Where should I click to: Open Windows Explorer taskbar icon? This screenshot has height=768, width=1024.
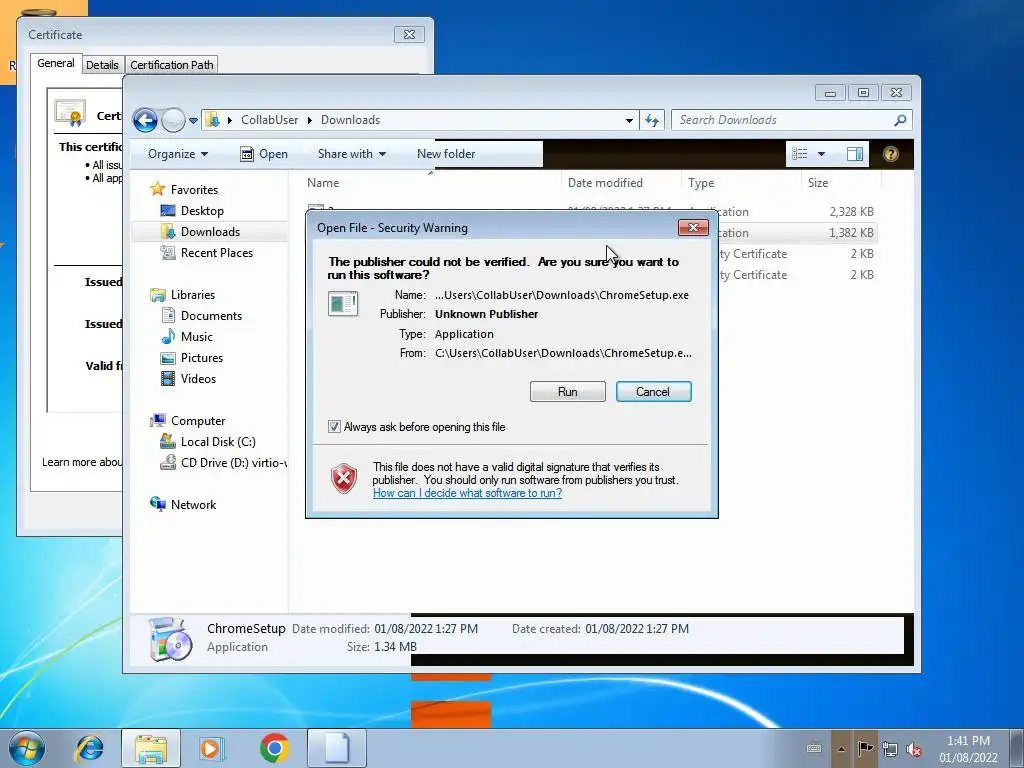pyautogui.click(x=151, y=748)
